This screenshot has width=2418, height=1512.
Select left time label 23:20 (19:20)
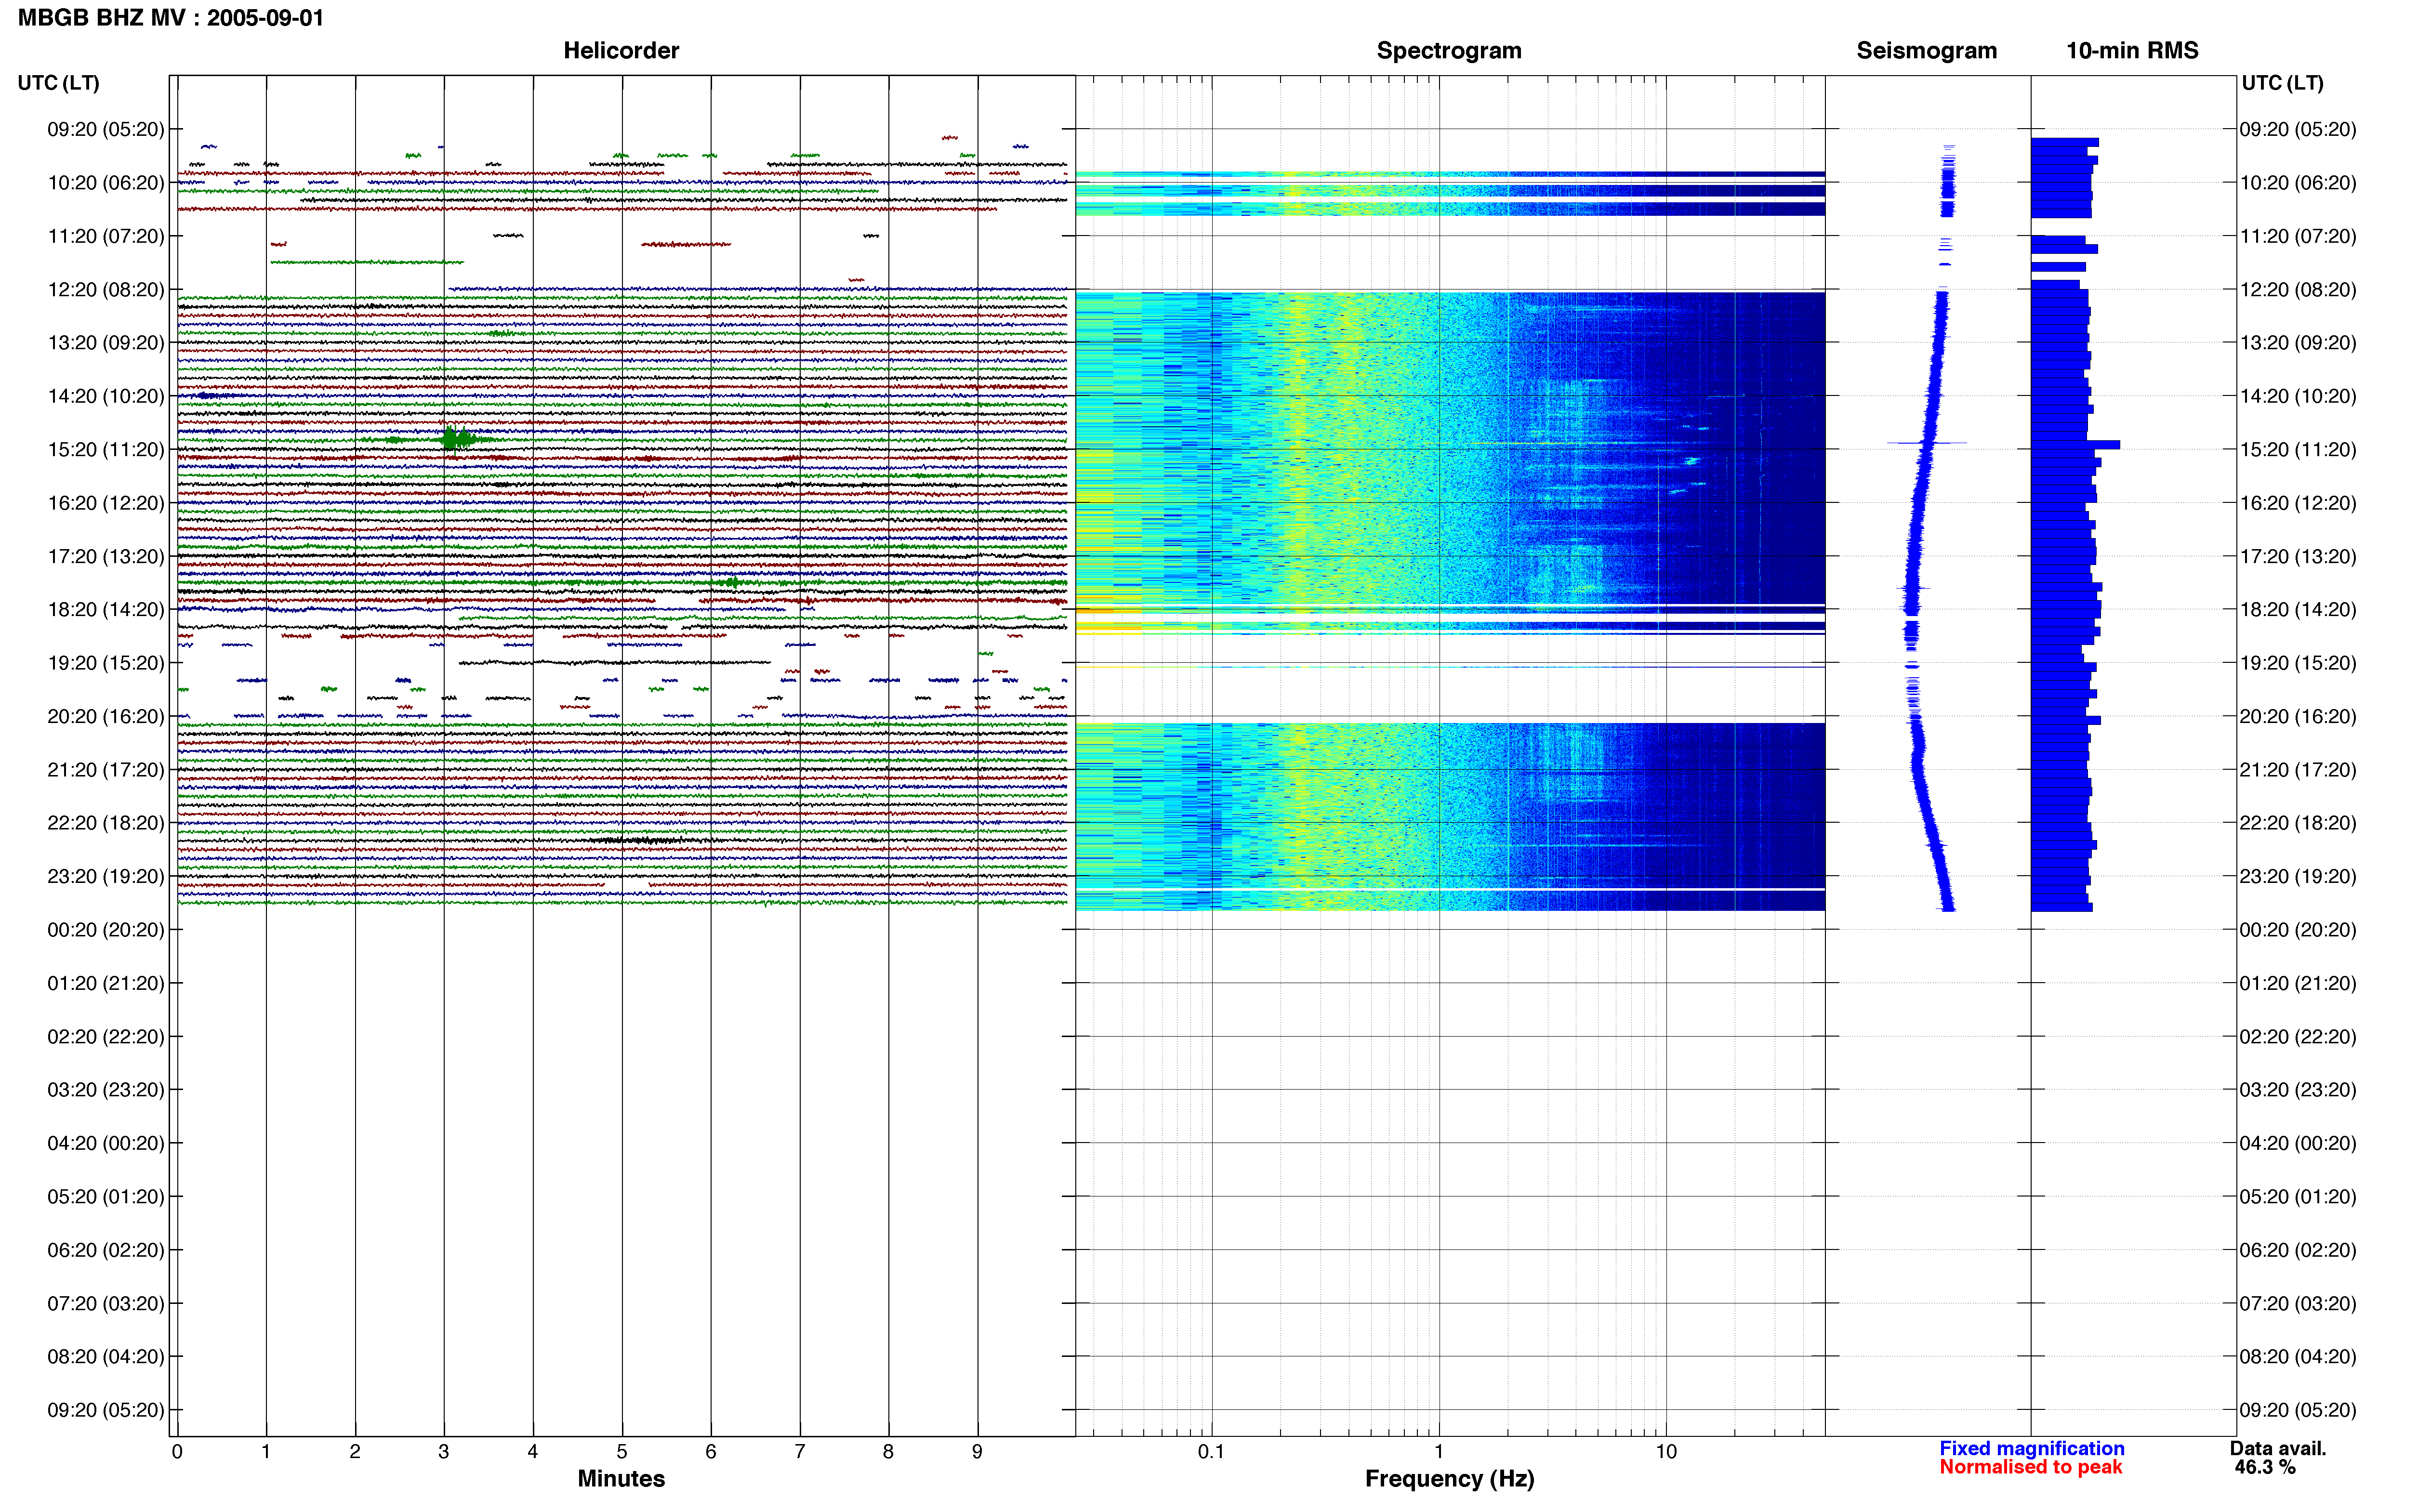pyautogui.click(x=106, y=876)
